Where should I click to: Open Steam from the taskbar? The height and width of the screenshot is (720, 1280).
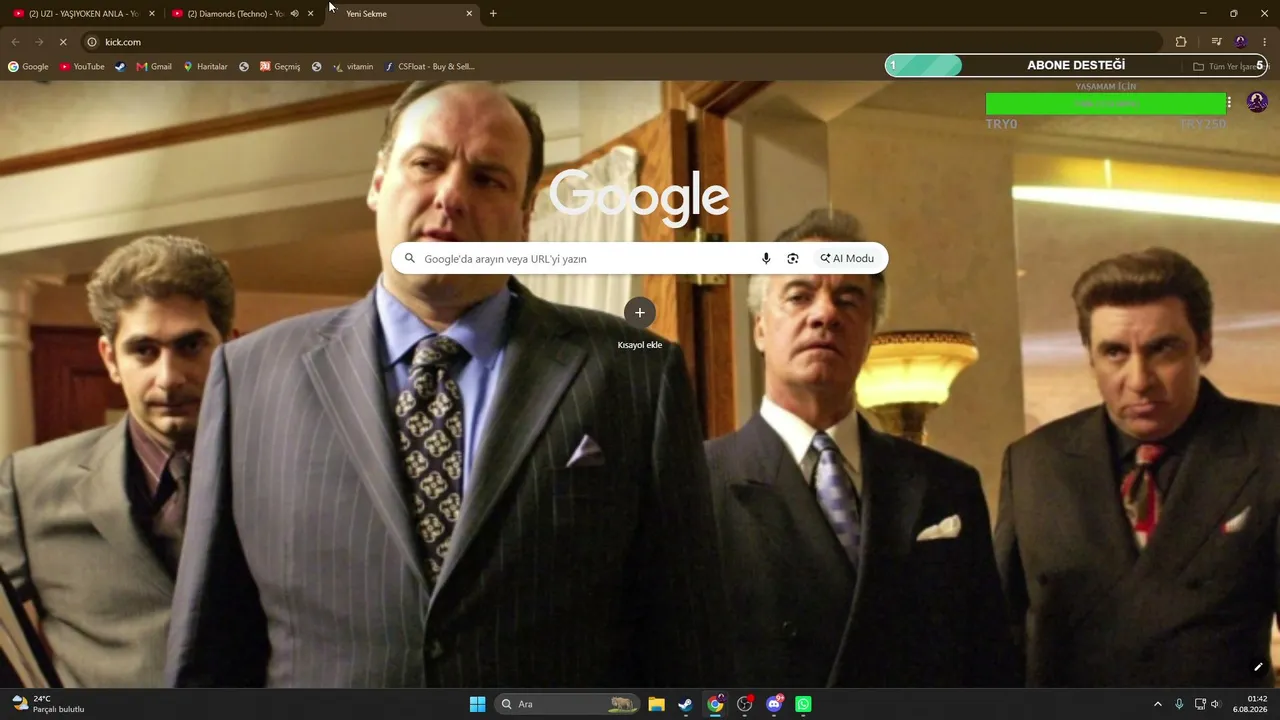coord(685,704)
